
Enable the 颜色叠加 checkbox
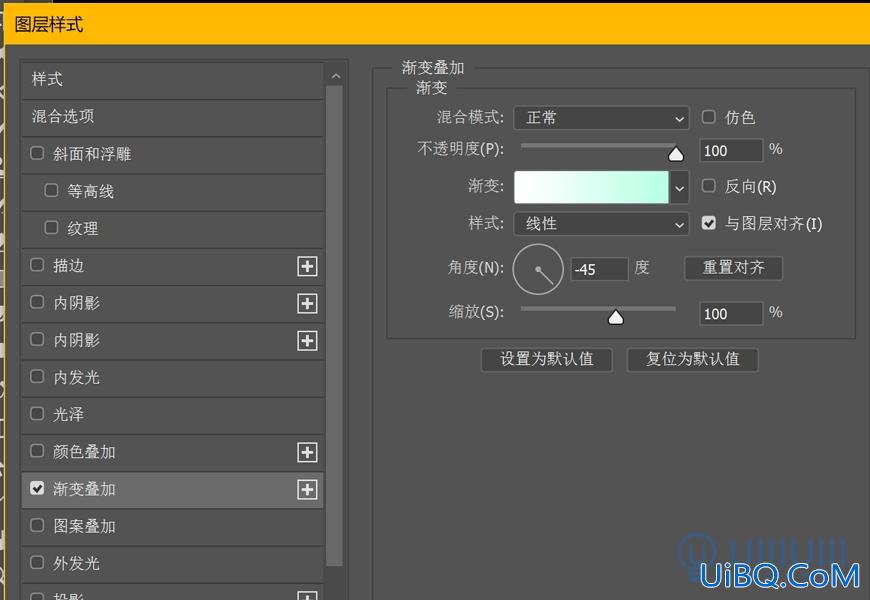coord(37,451)
